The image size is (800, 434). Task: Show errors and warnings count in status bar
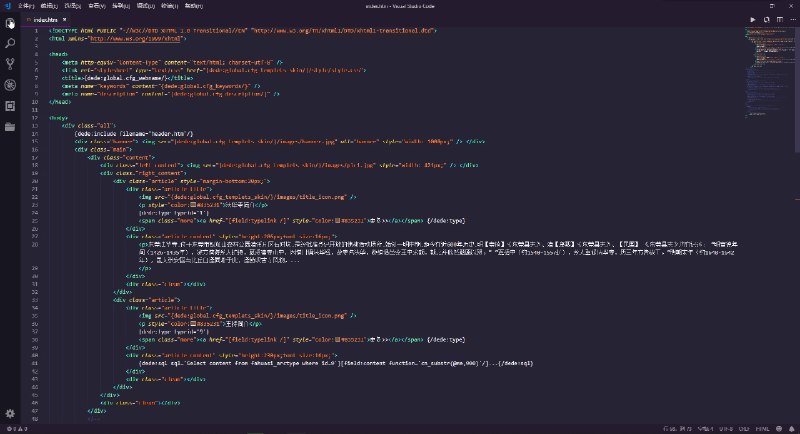pyautogui.click(x=17, y=429)
